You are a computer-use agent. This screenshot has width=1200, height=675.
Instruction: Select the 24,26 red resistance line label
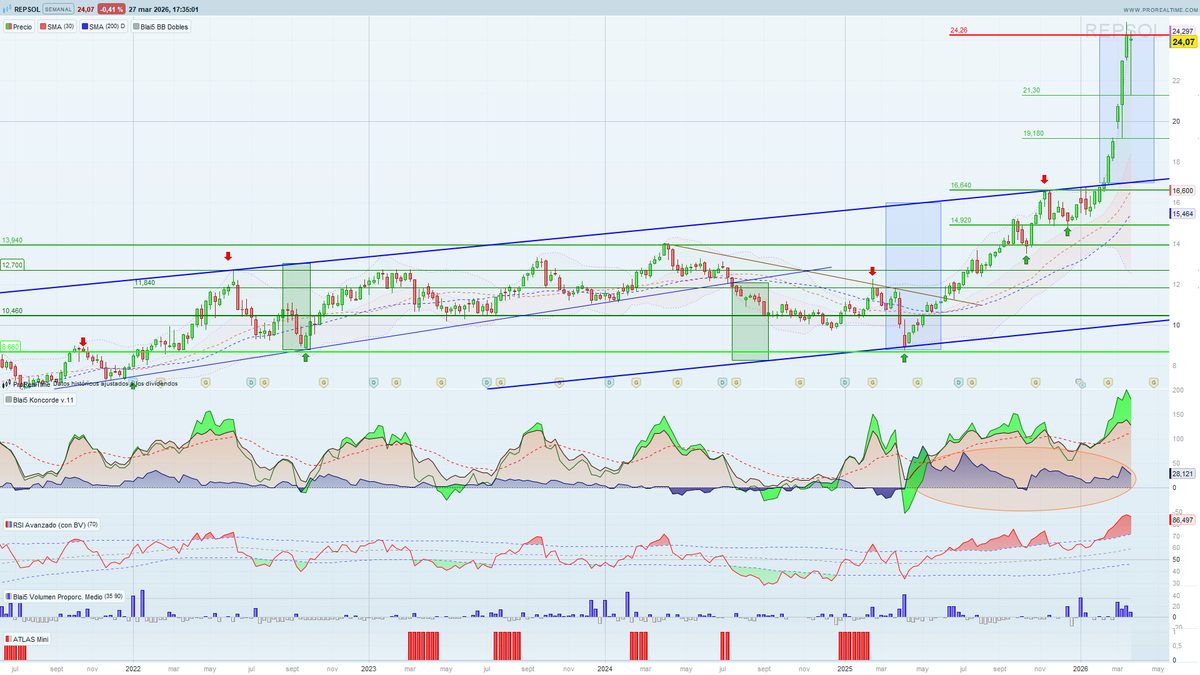(958, 31)
